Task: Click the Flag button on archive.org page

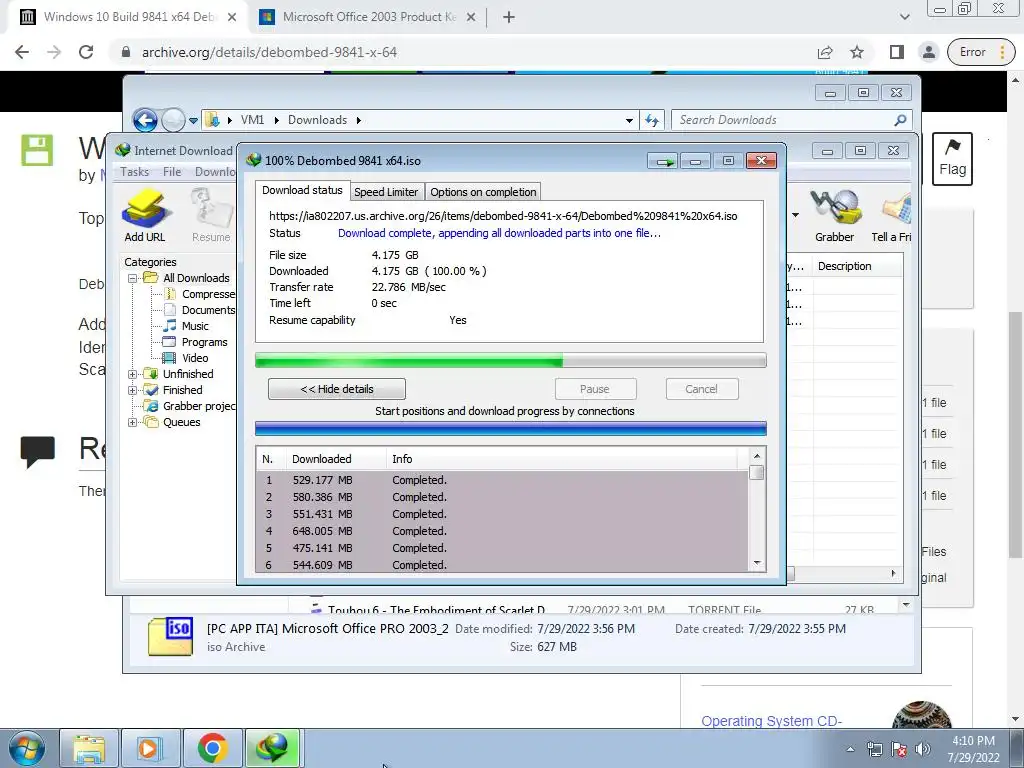Action: [952, 159]
